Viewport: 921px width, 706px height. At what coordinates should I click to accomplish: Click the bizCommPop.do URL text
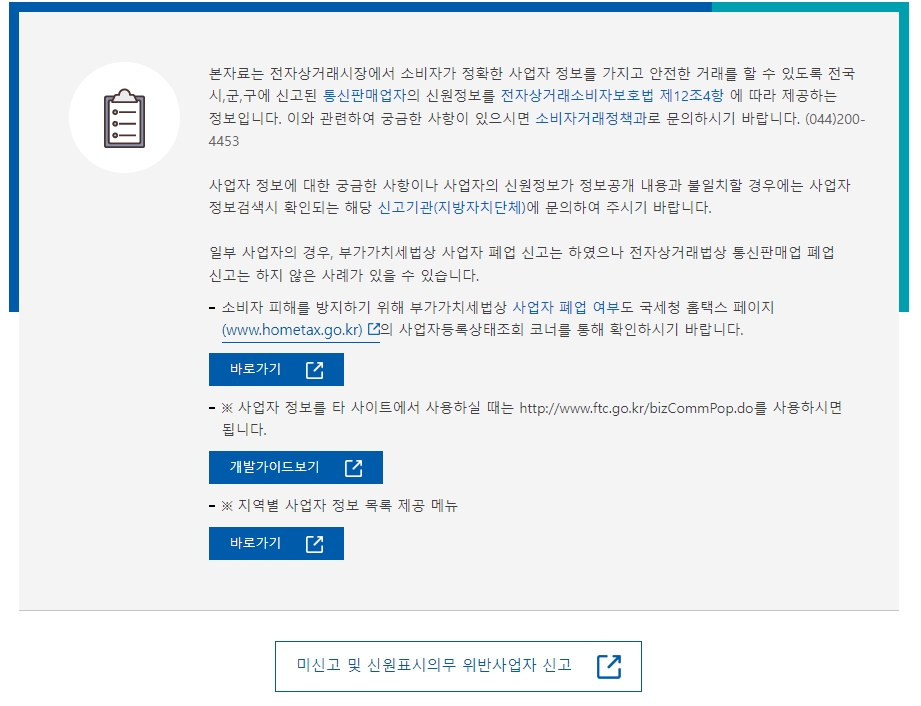(636, 408)
